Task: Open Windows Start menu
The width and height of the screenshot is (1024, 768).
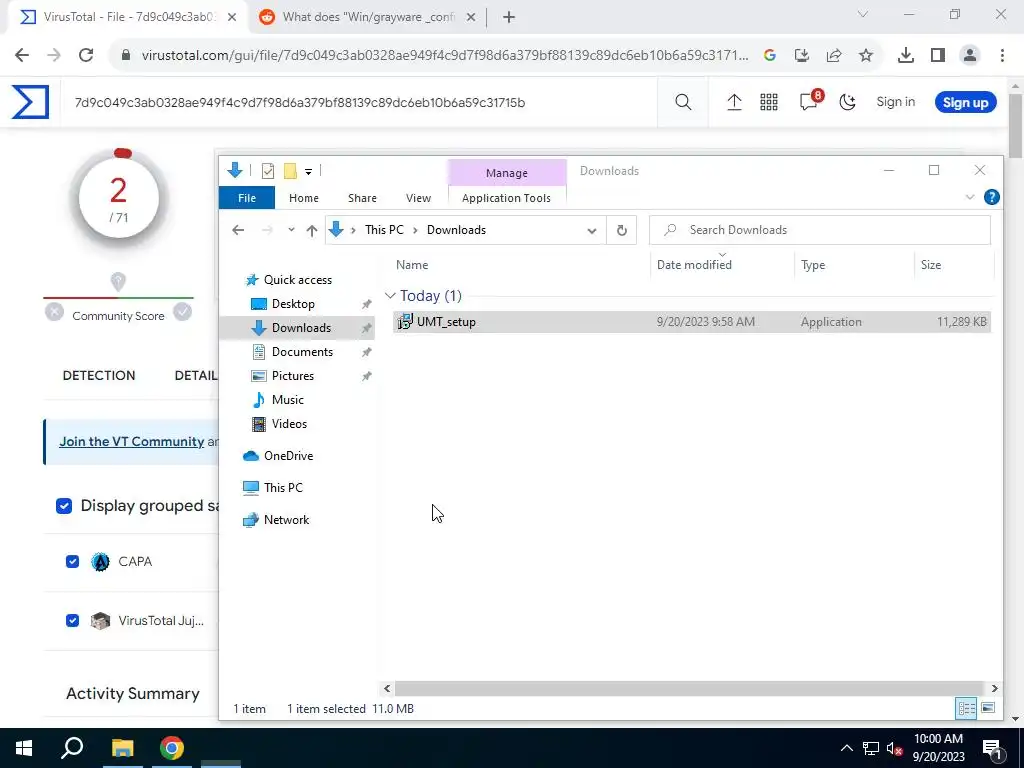Action: (24, 748)
